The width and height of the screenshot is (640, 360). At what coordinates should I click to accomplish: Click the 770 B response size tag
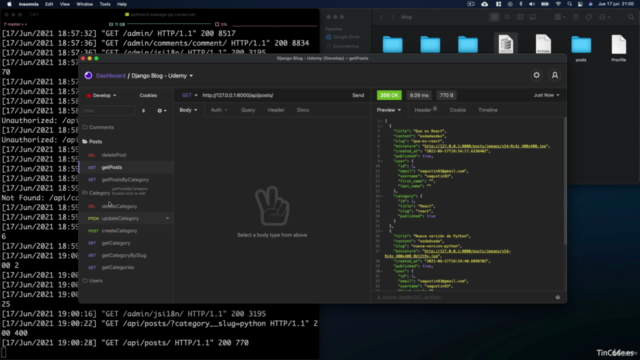tap(447, 95)
